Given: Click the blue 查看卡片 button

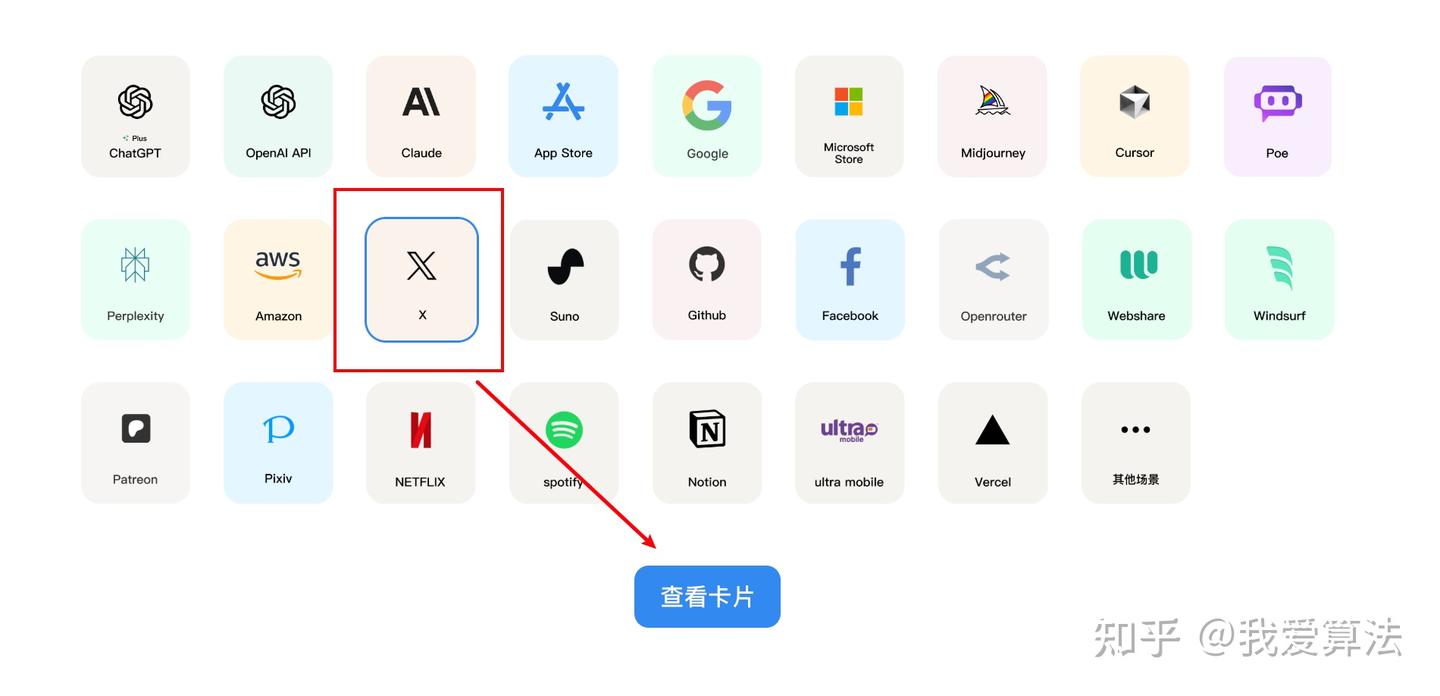Looking at the screenshot, I should pos(707,597).
